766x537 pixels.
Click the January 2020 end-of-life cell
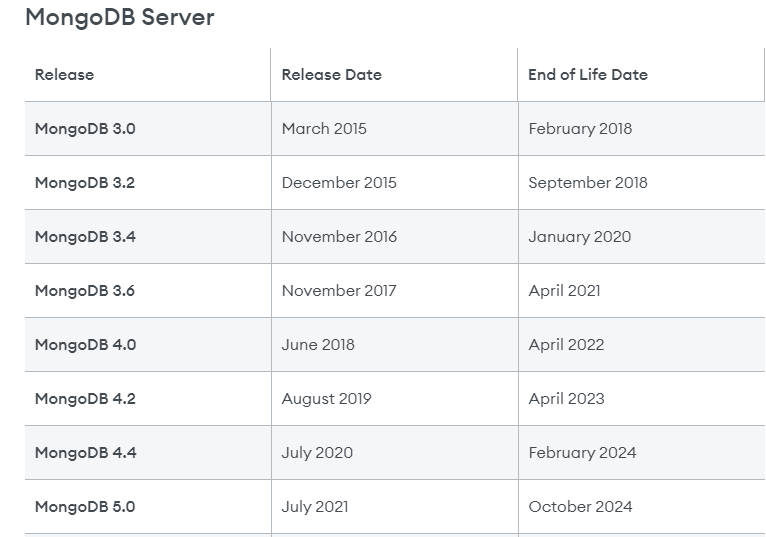[x=579, y=236]
